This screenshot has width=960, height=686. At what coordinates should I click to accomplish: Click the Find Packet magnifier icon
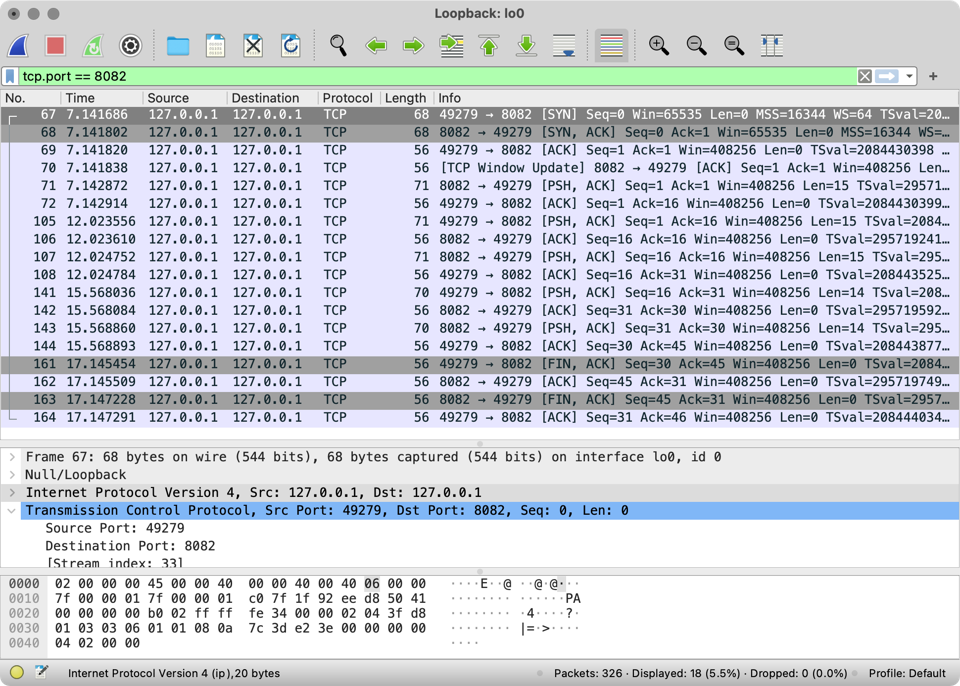(338, 45)
